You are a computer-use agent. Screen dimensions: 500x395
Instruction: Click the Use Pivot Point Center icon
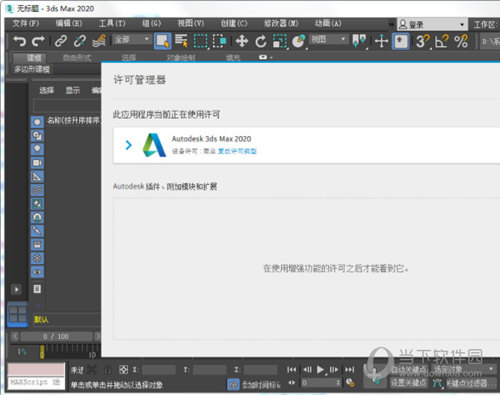(359, 41)
